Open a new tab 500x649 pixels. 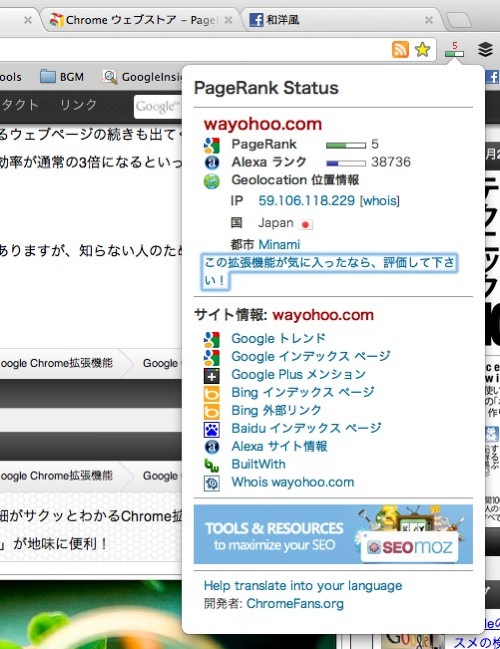point(458,20)
